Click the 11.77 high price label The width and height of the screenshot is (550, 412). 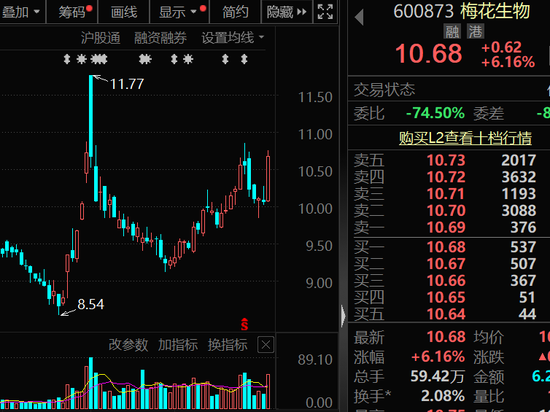pyautogui.click(x=127, y=84)
